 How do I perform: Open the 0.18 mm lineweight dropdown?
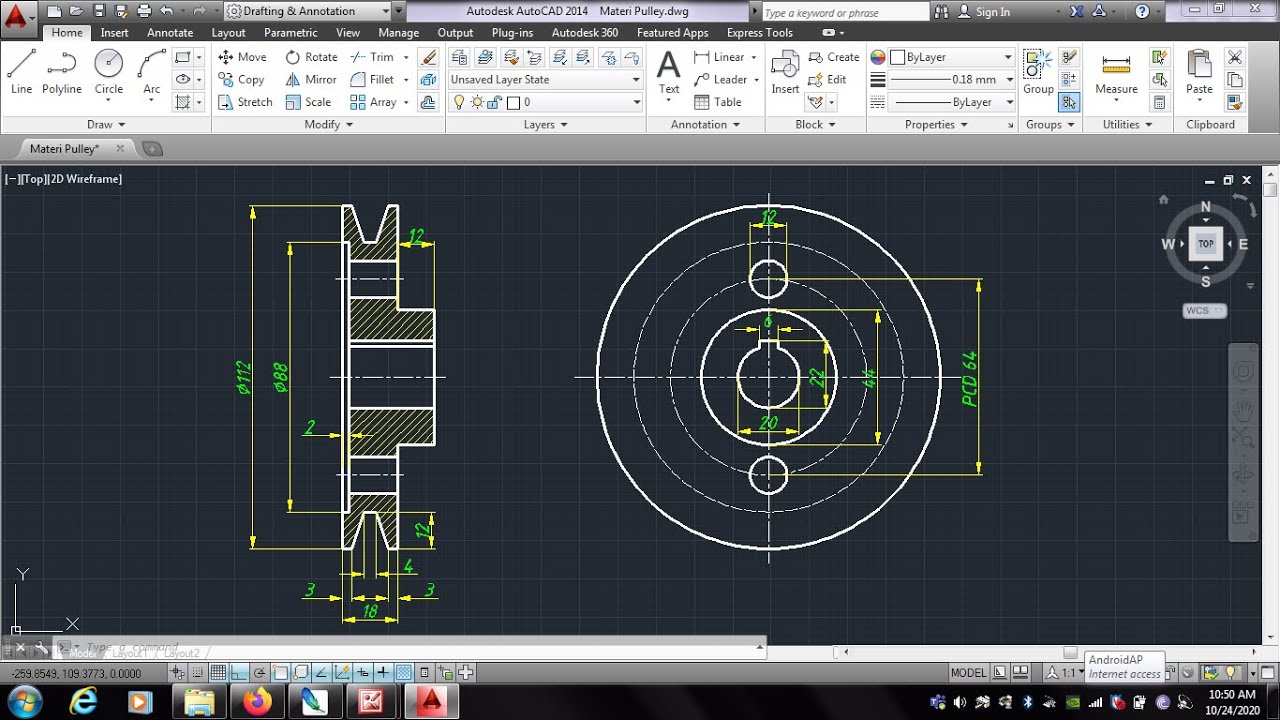[951, 79]
